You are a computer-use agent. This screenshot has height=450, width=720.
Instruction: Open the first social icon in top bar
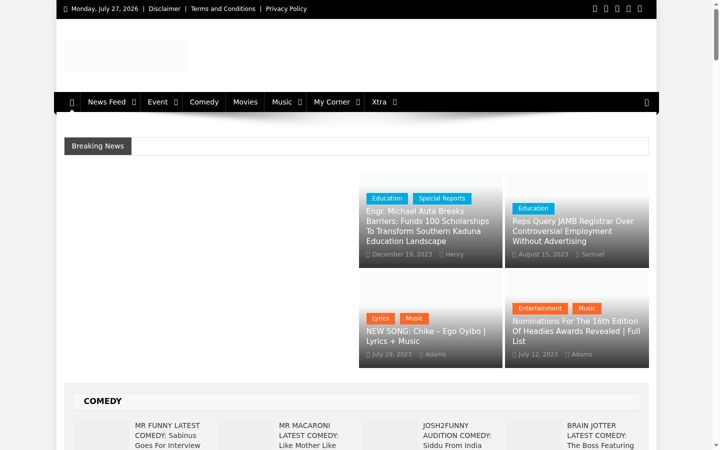point(595,9)
